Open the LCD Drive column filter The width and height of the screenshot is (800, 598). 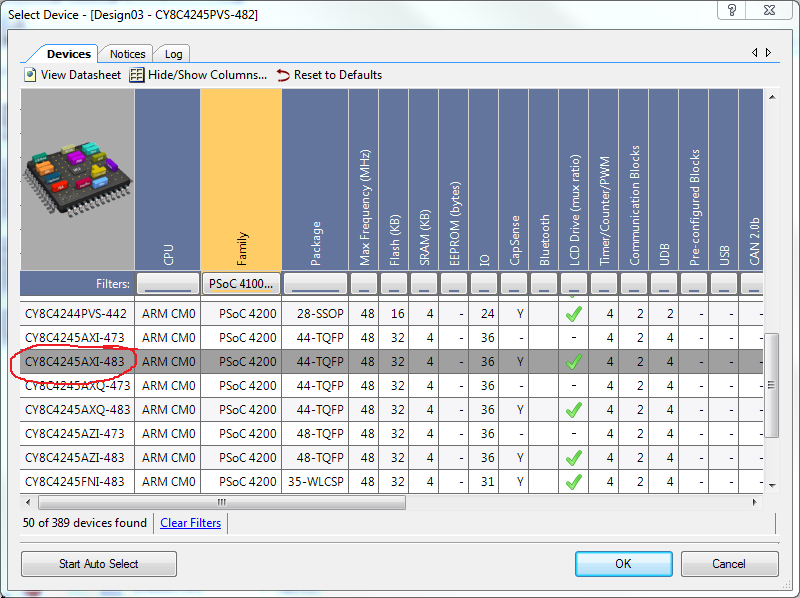[573, 284]
